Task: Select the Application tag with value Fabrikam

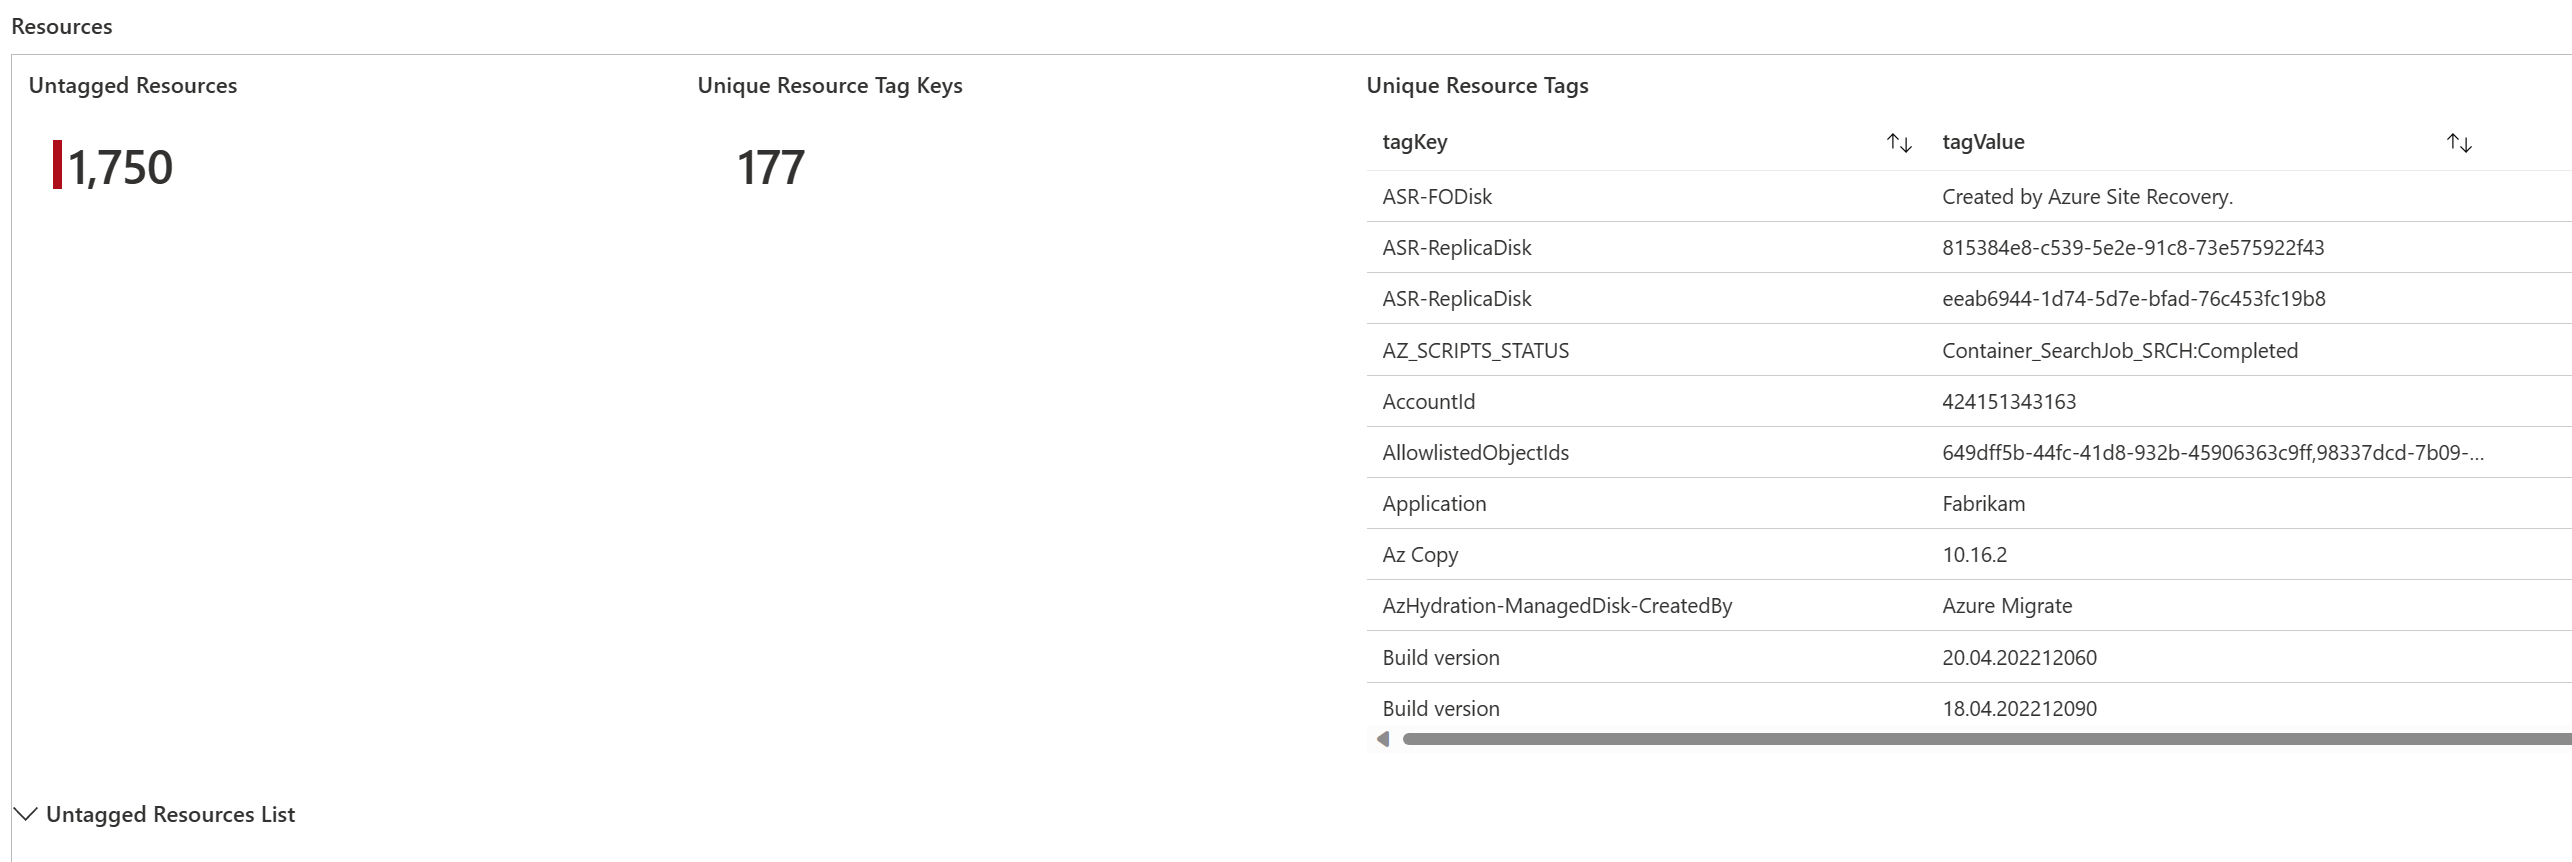Action: click(1434, 504)
